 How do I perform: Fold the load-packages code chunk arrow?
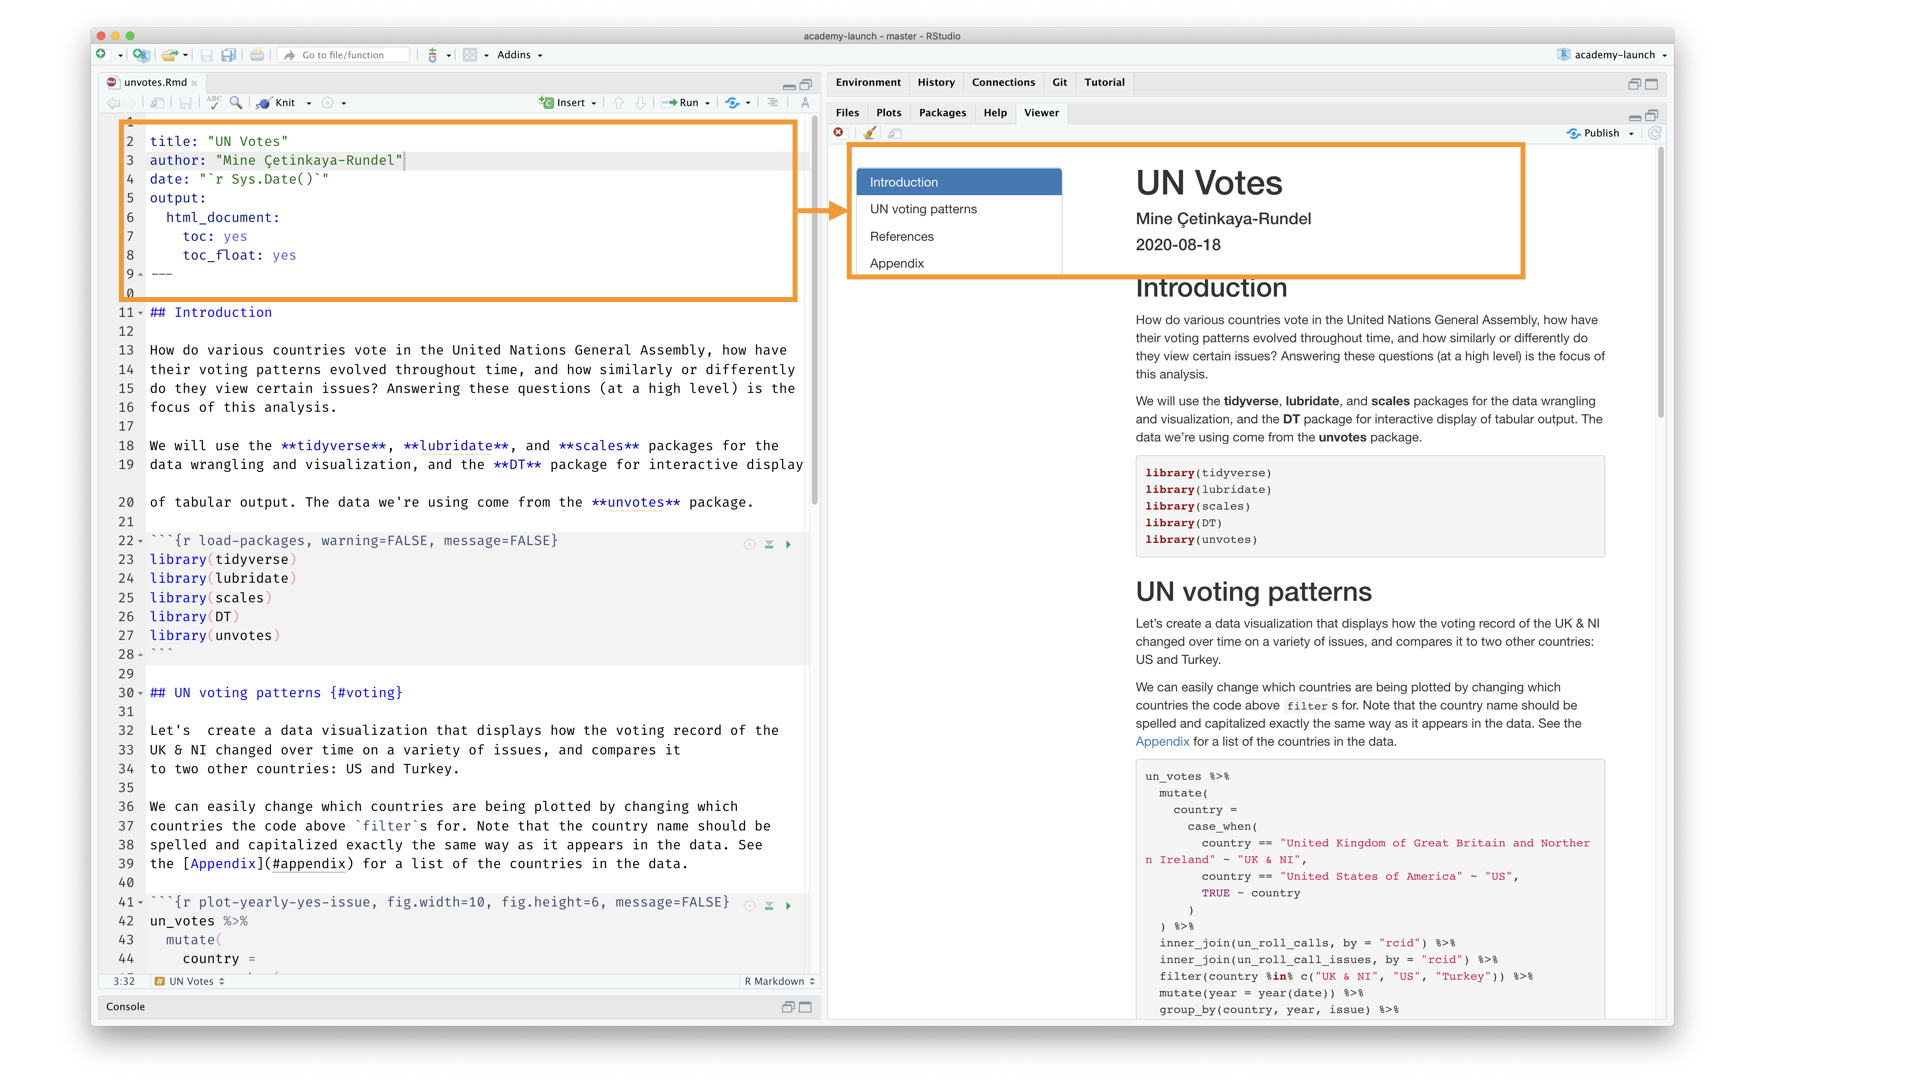click(x=140, y=541)
